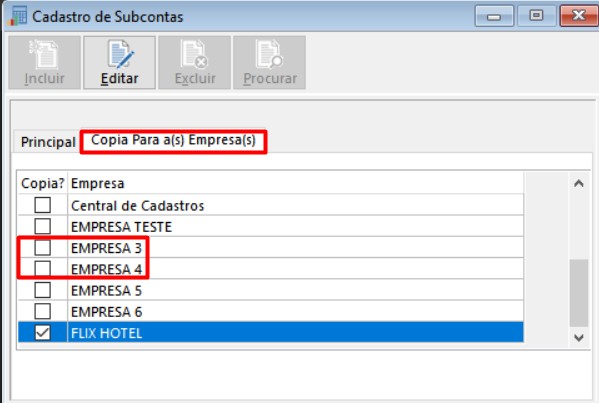Viewport: 599px width, 403px height.
Task: Click the Incluir toolbar button
Action: click(44, 63)
